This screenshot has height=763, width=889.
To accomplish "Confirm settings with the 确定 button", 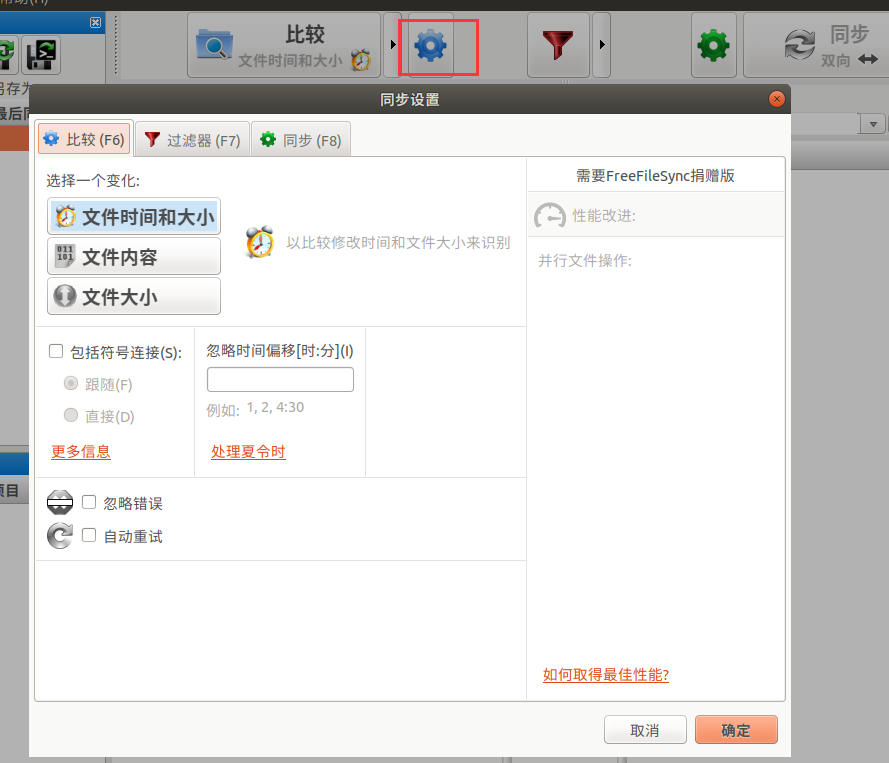I will coord(736,730).
